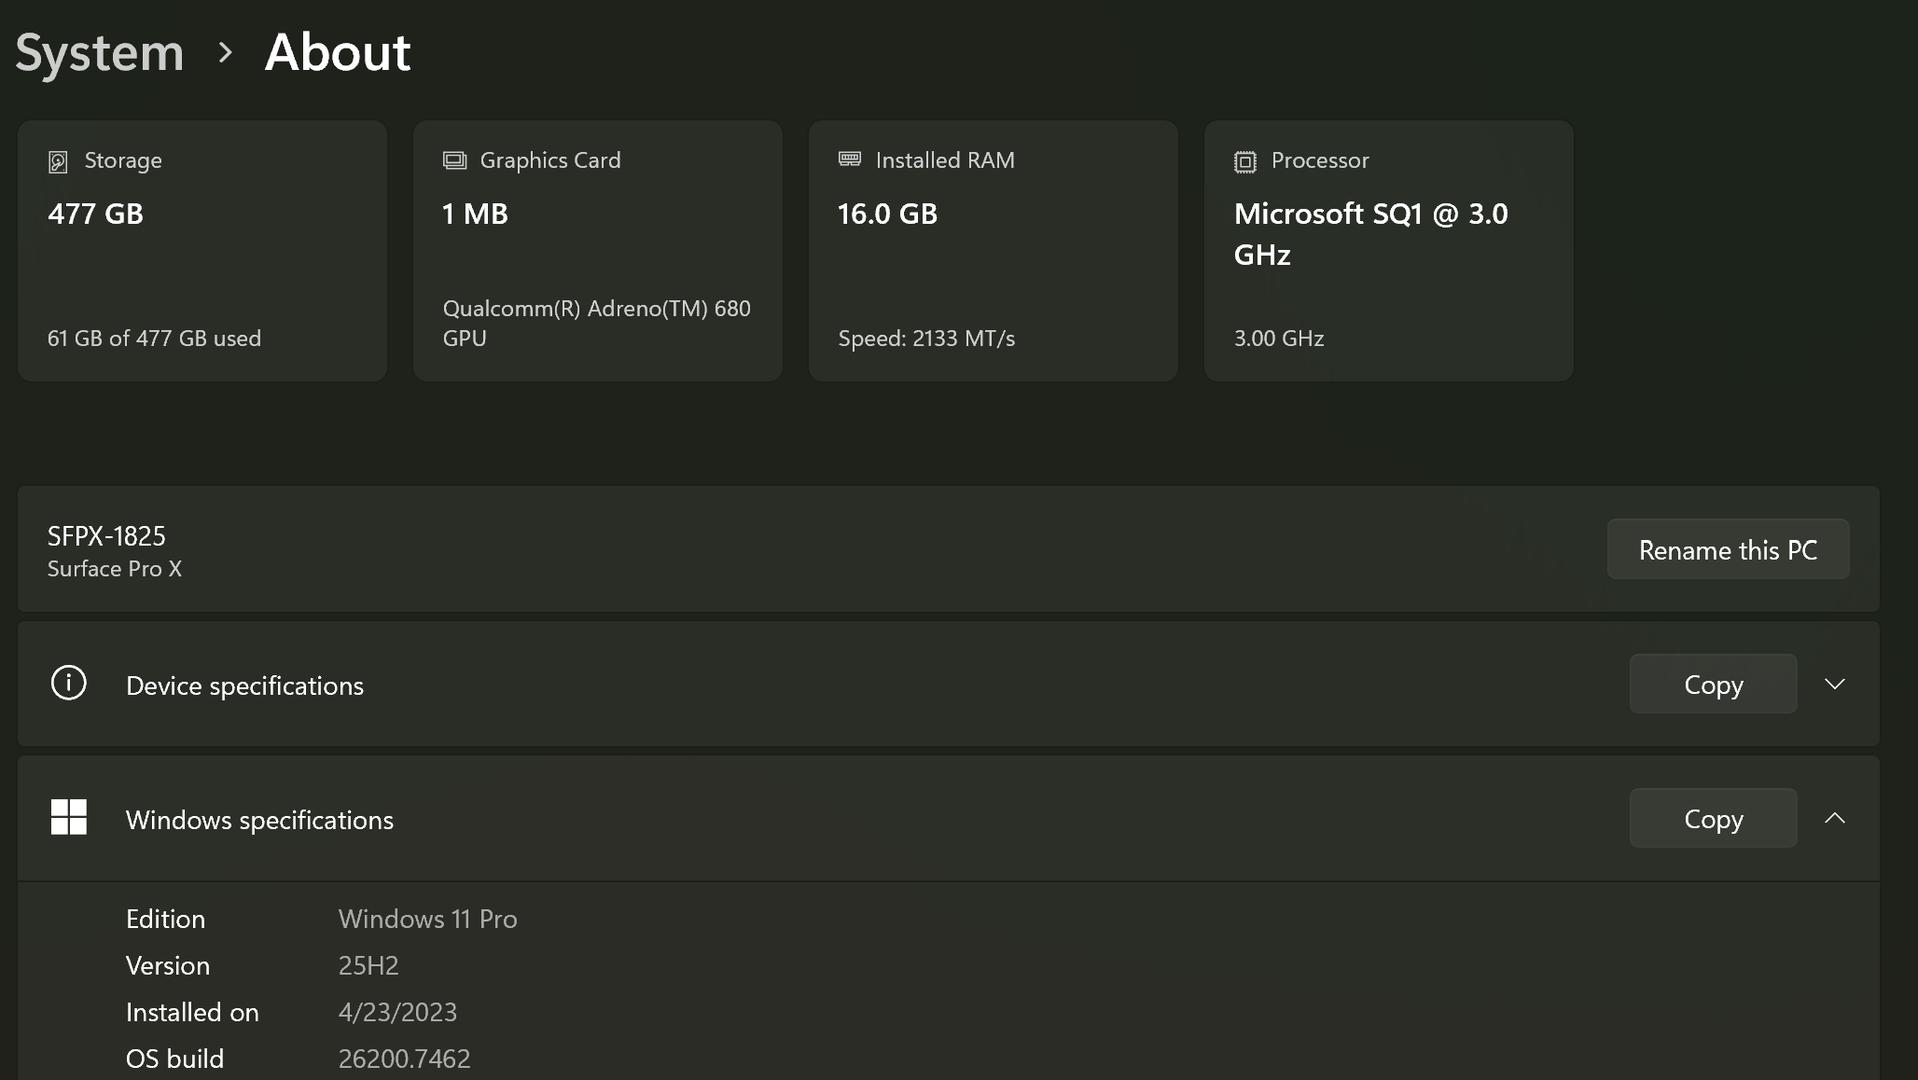Open the Processor Microsoft SQ1 card
Image resolution: width=1918 pixels, height=1080 pixels.
(1388, 251)
